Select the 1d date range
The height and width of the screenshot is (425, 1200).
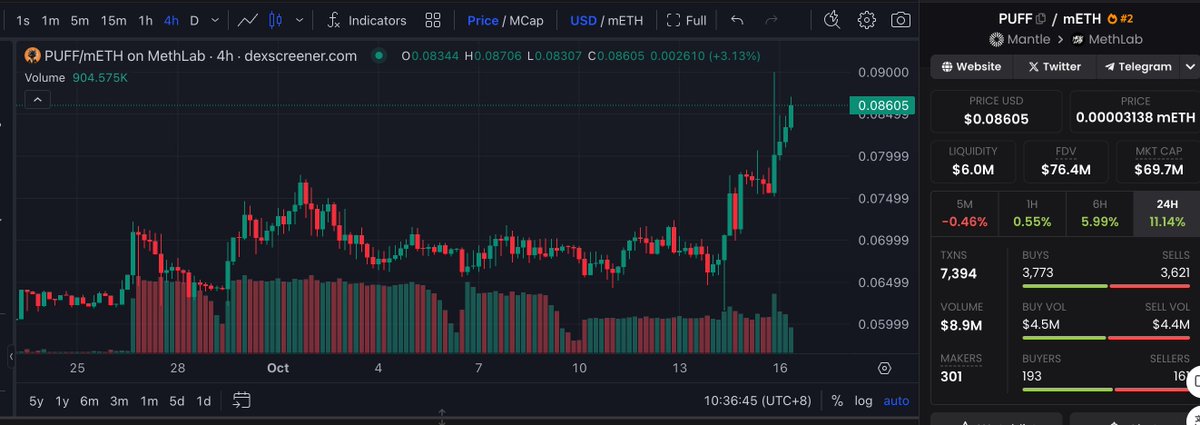[x=203, y=401]
